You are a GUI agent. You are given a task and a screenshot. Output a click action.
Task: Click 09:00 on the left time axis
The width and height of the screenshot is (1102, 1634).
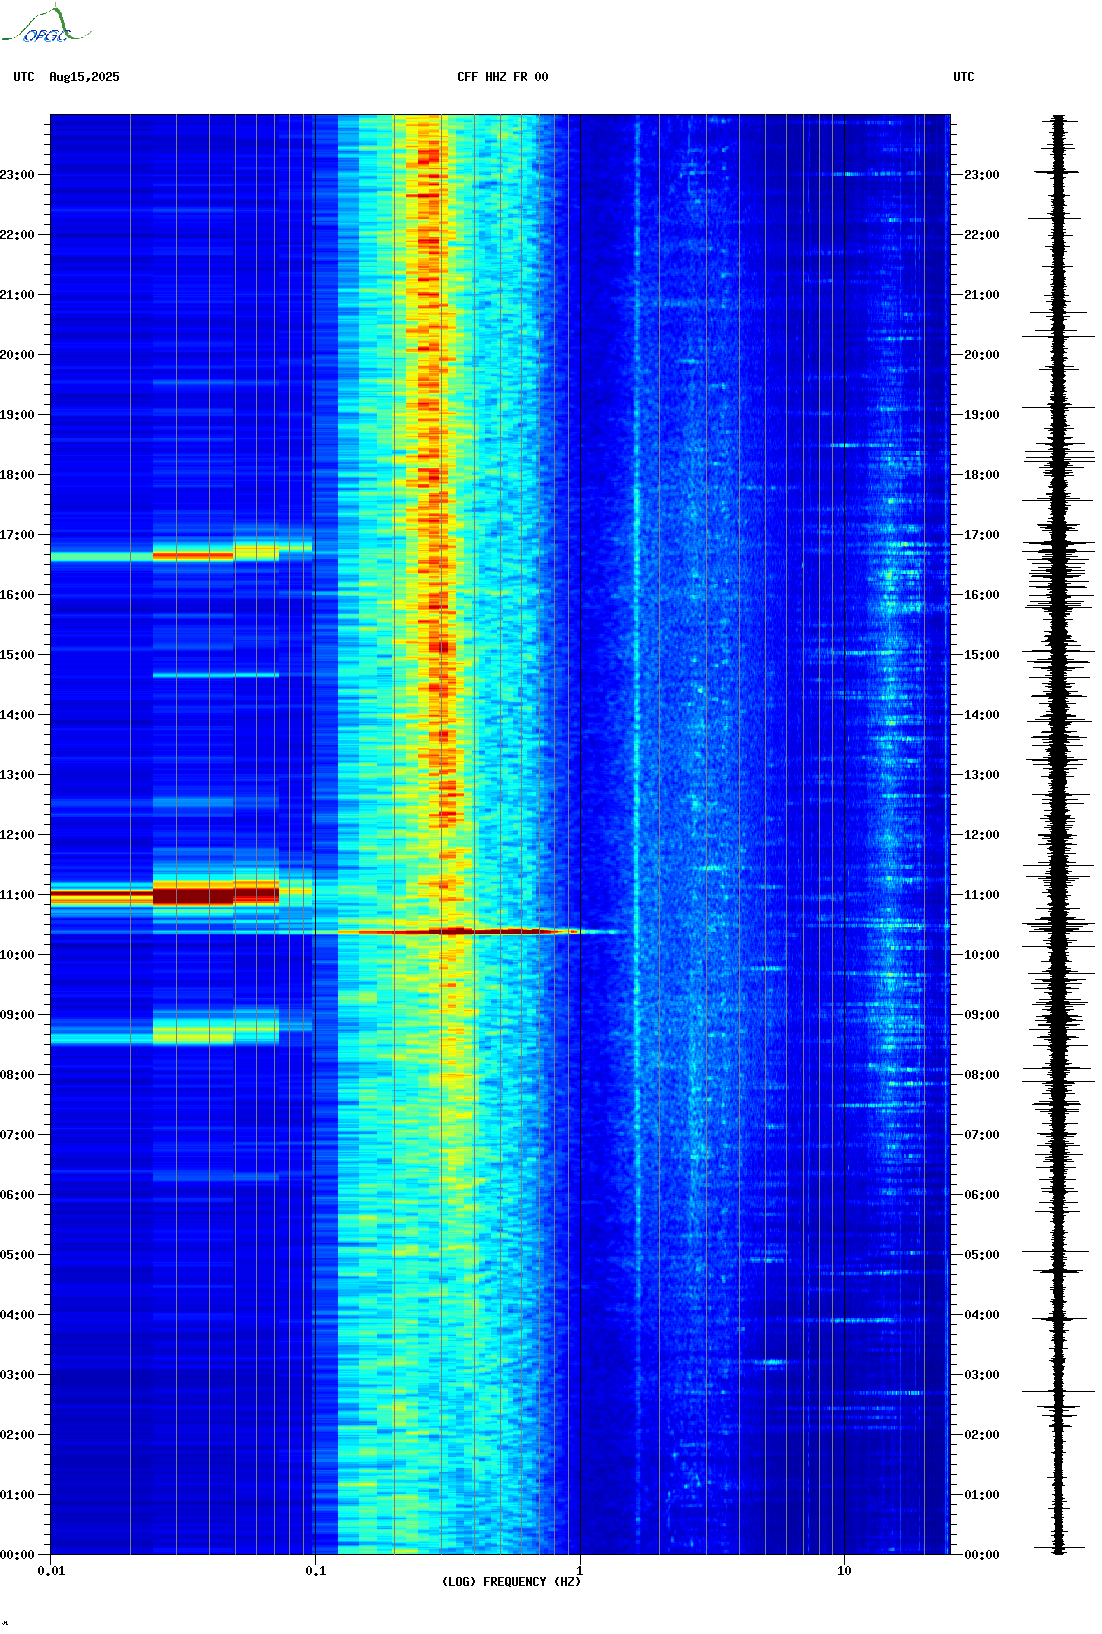[17, 1015]
